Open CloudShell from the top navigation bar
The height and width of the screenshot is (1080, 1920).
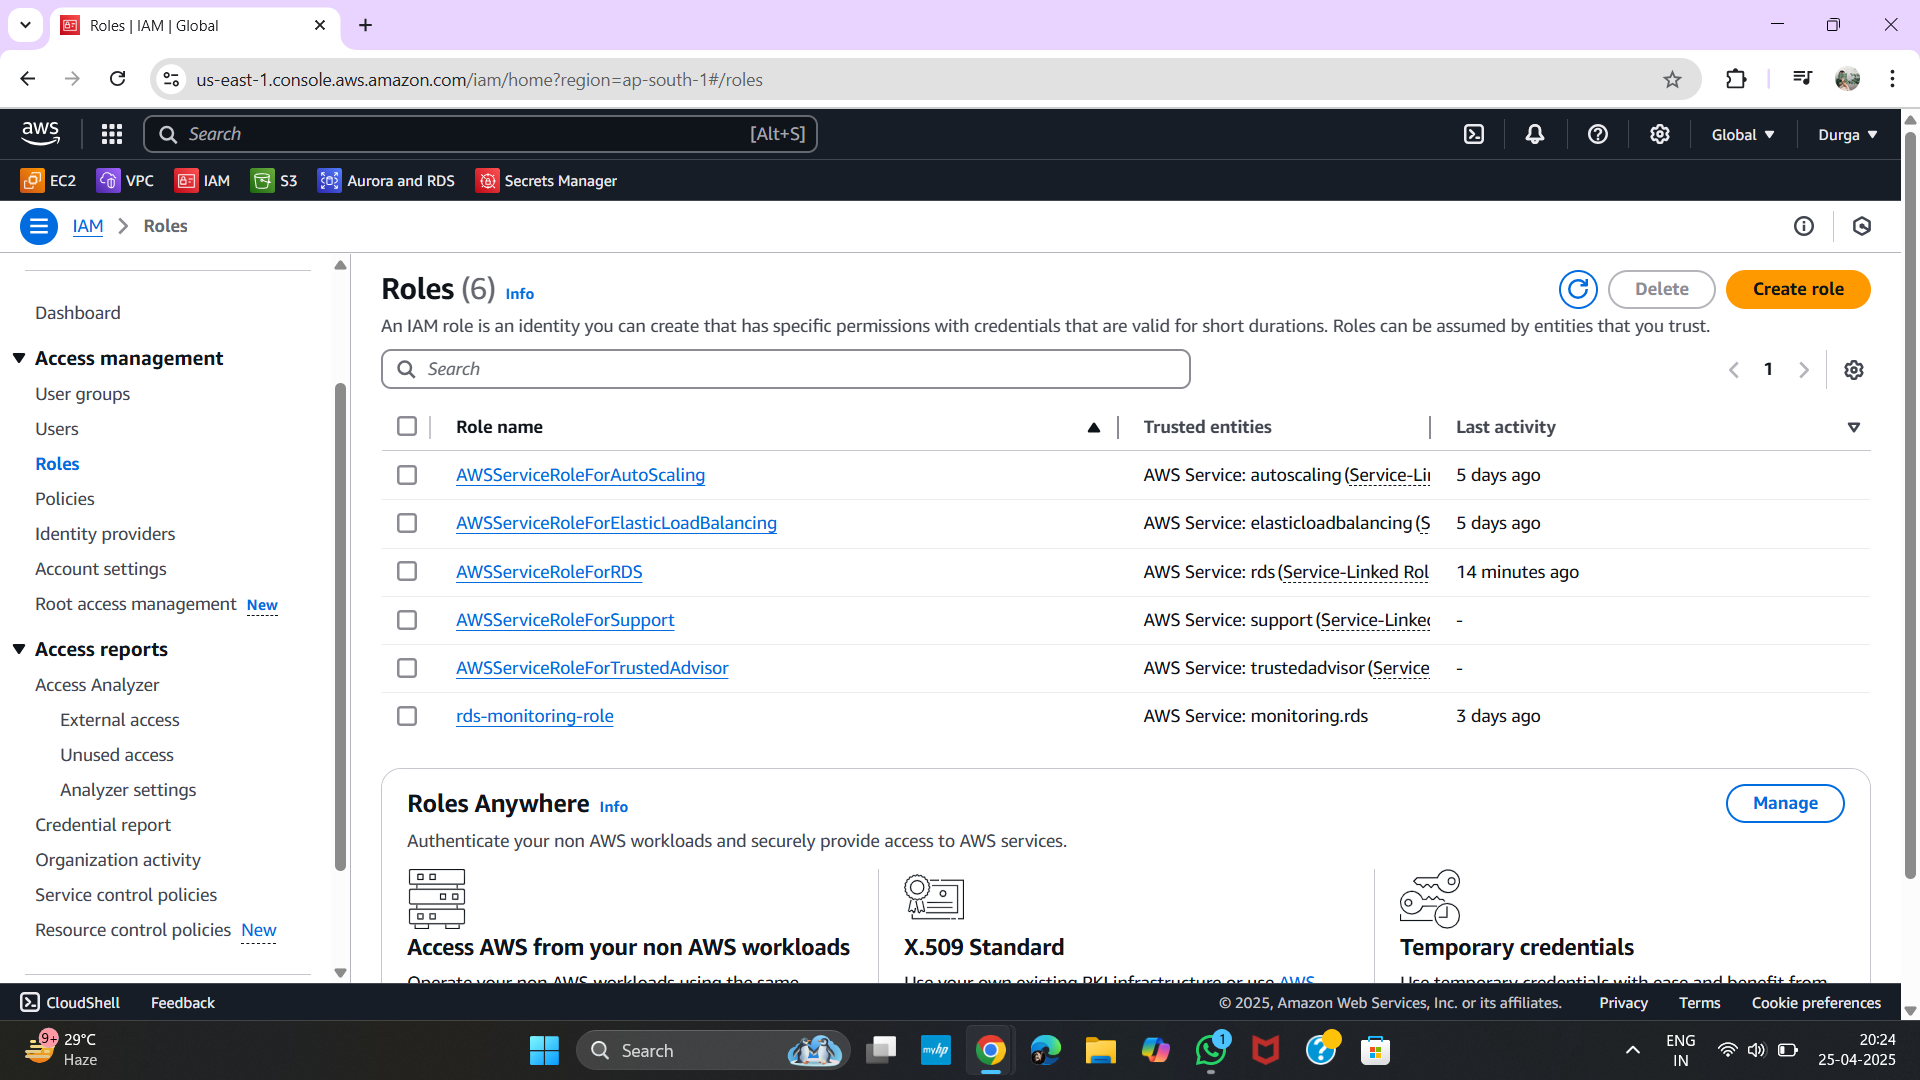[x=1474, y=134]
